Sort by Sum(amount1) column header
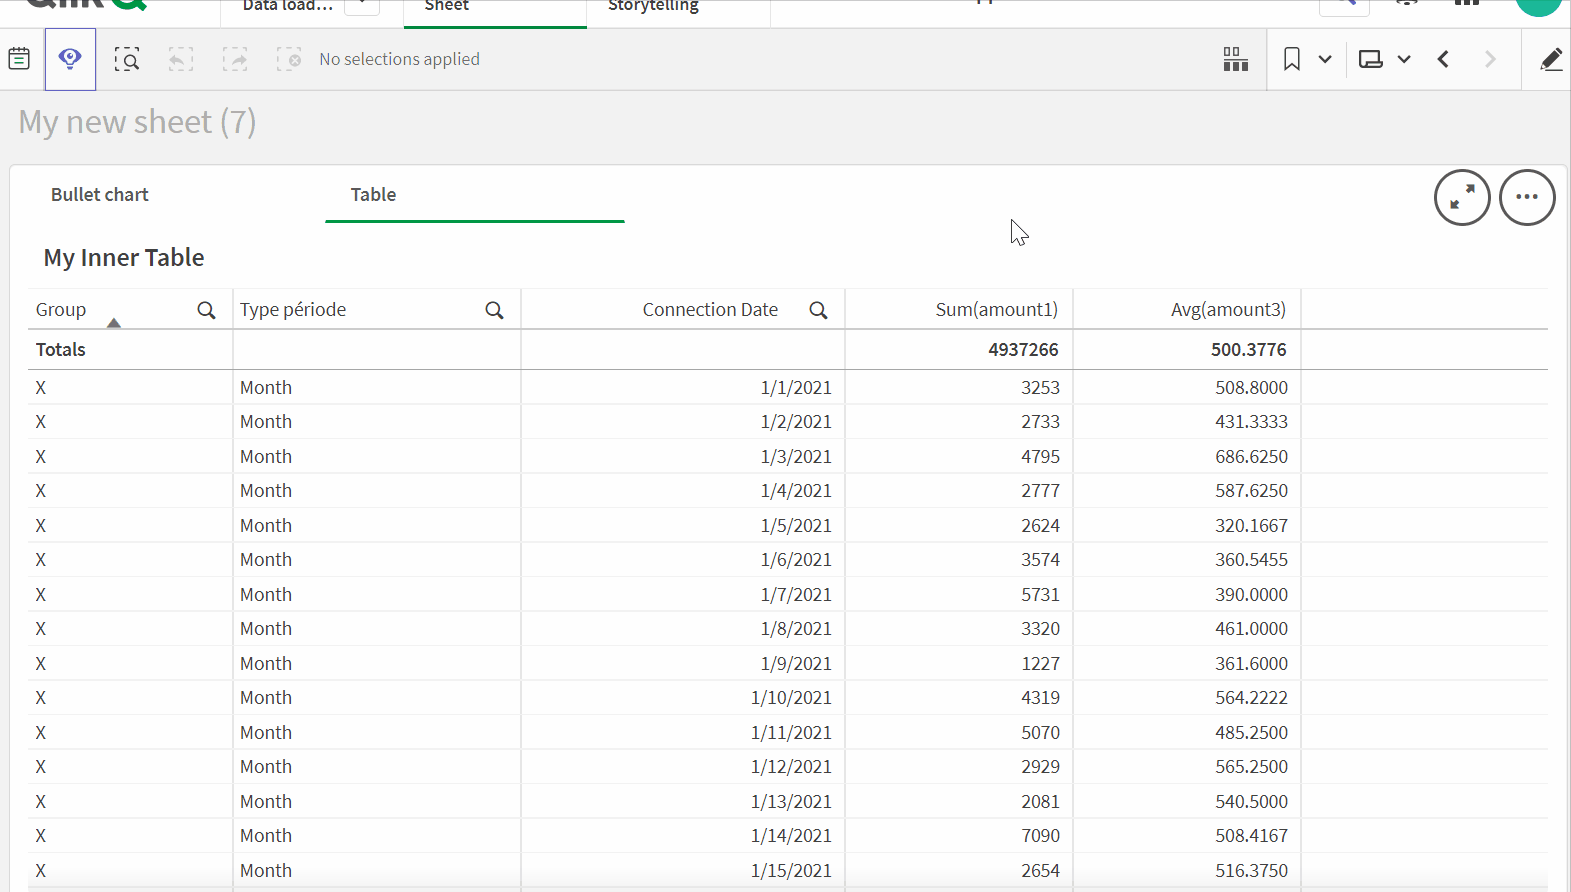 tap(997, 310)
